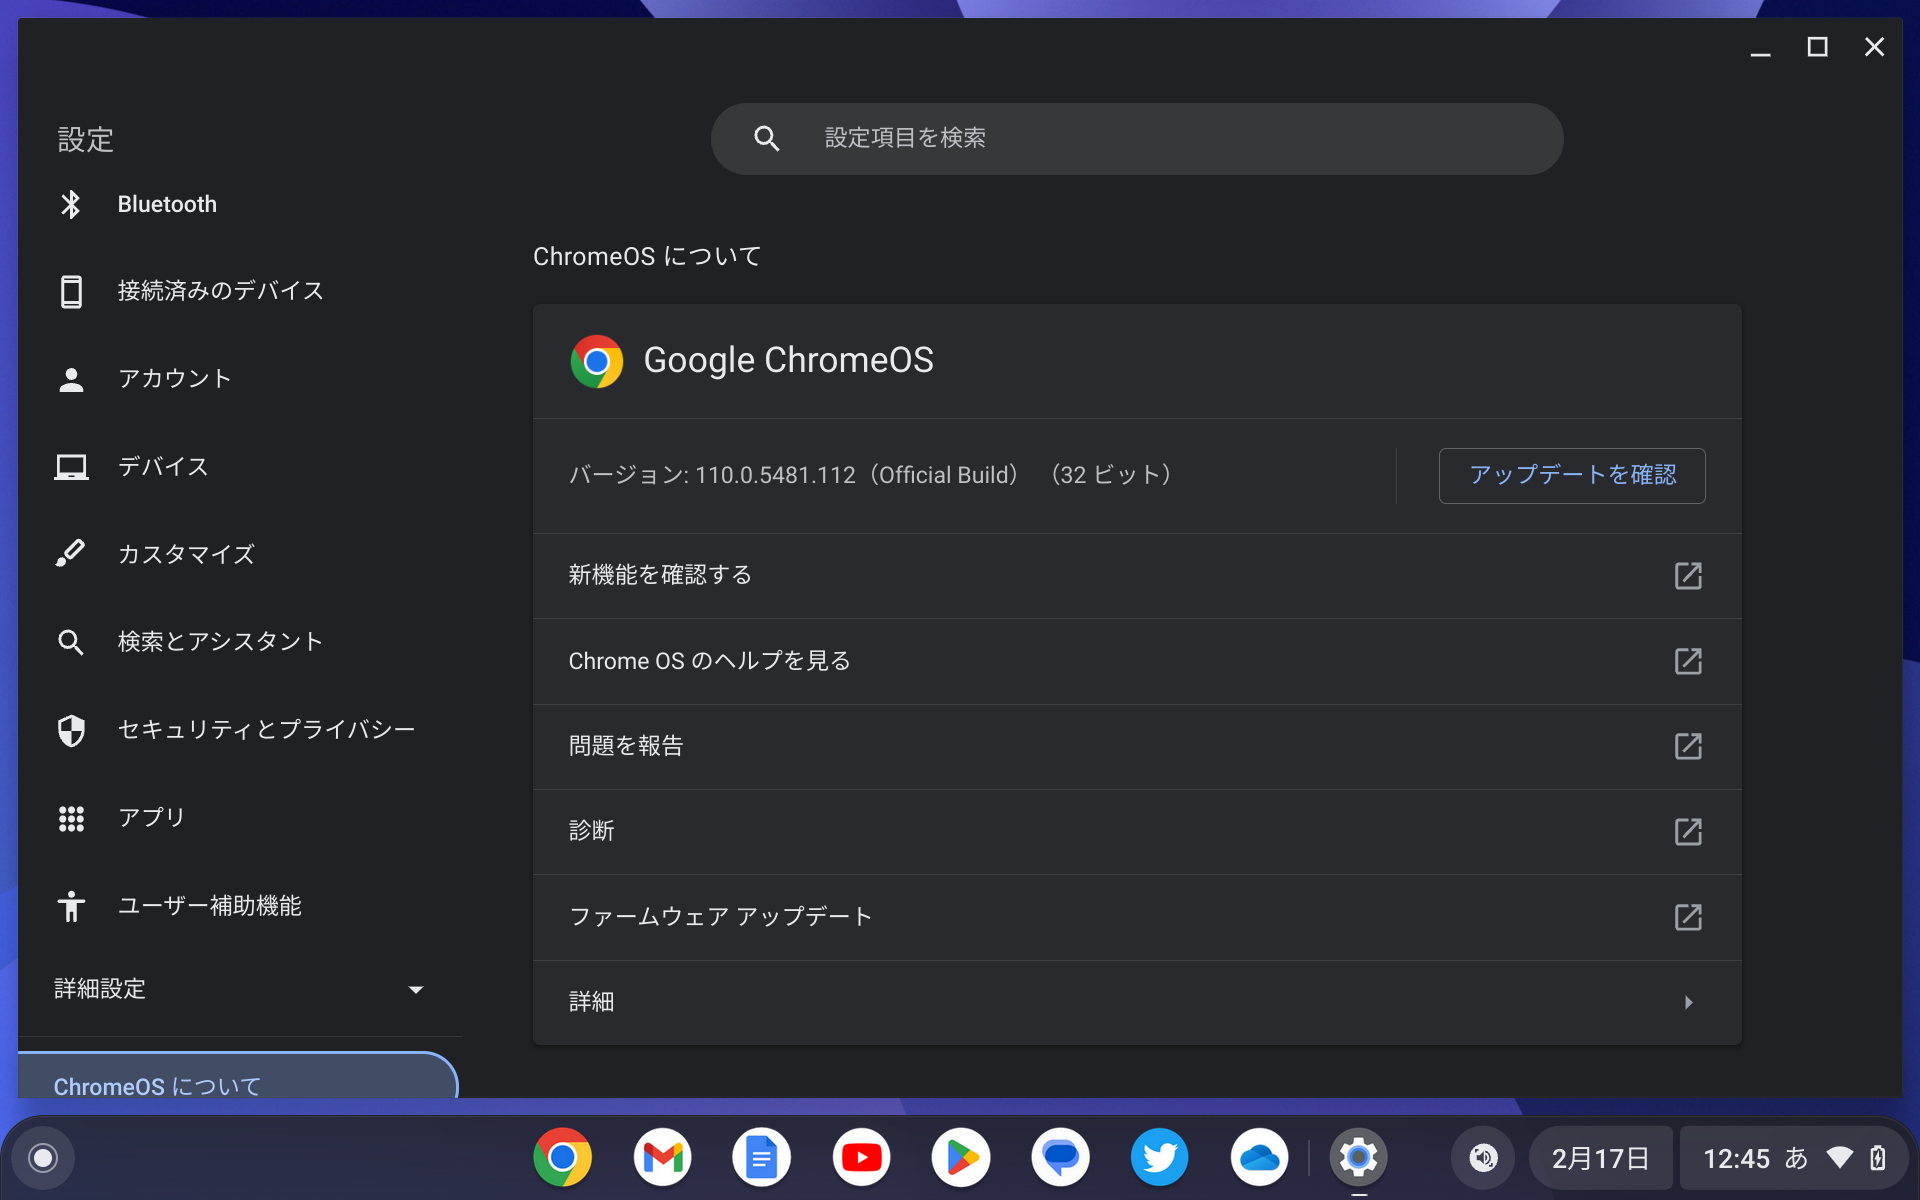The height and width of the screenshot is (1200, 1920).
Task: Collapse 詳細設定 using its chevron arrow
Action: (416, 988)
